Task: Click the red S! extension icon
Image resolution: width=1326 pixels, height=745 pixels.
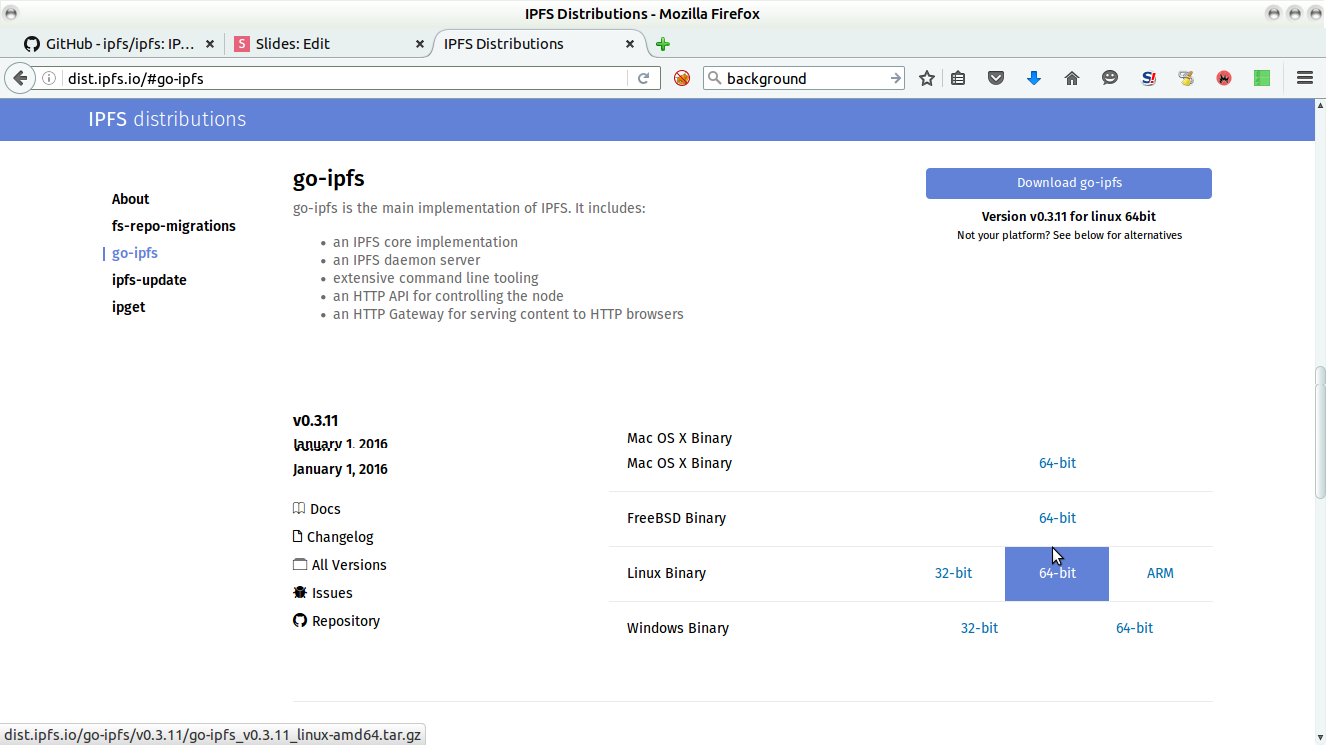Action: [x=1148, y=78]
